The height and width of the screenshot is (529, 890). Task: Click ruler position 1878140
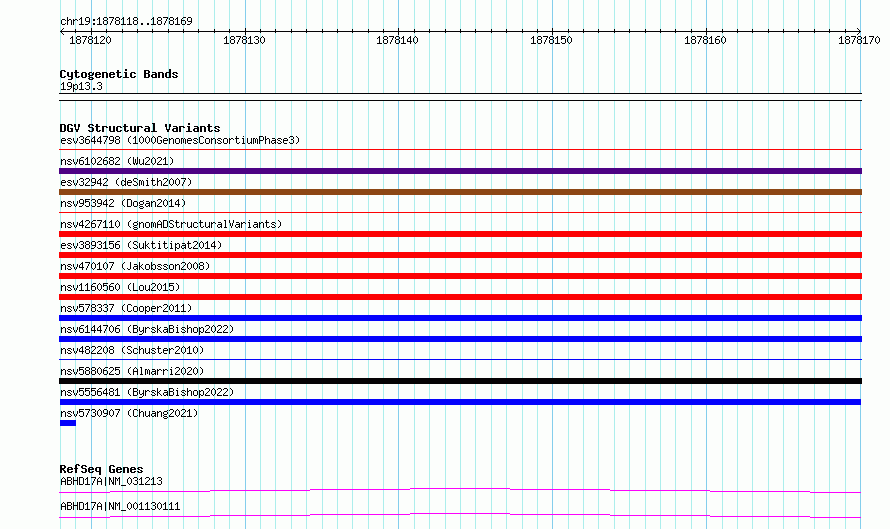click(397, 40)
